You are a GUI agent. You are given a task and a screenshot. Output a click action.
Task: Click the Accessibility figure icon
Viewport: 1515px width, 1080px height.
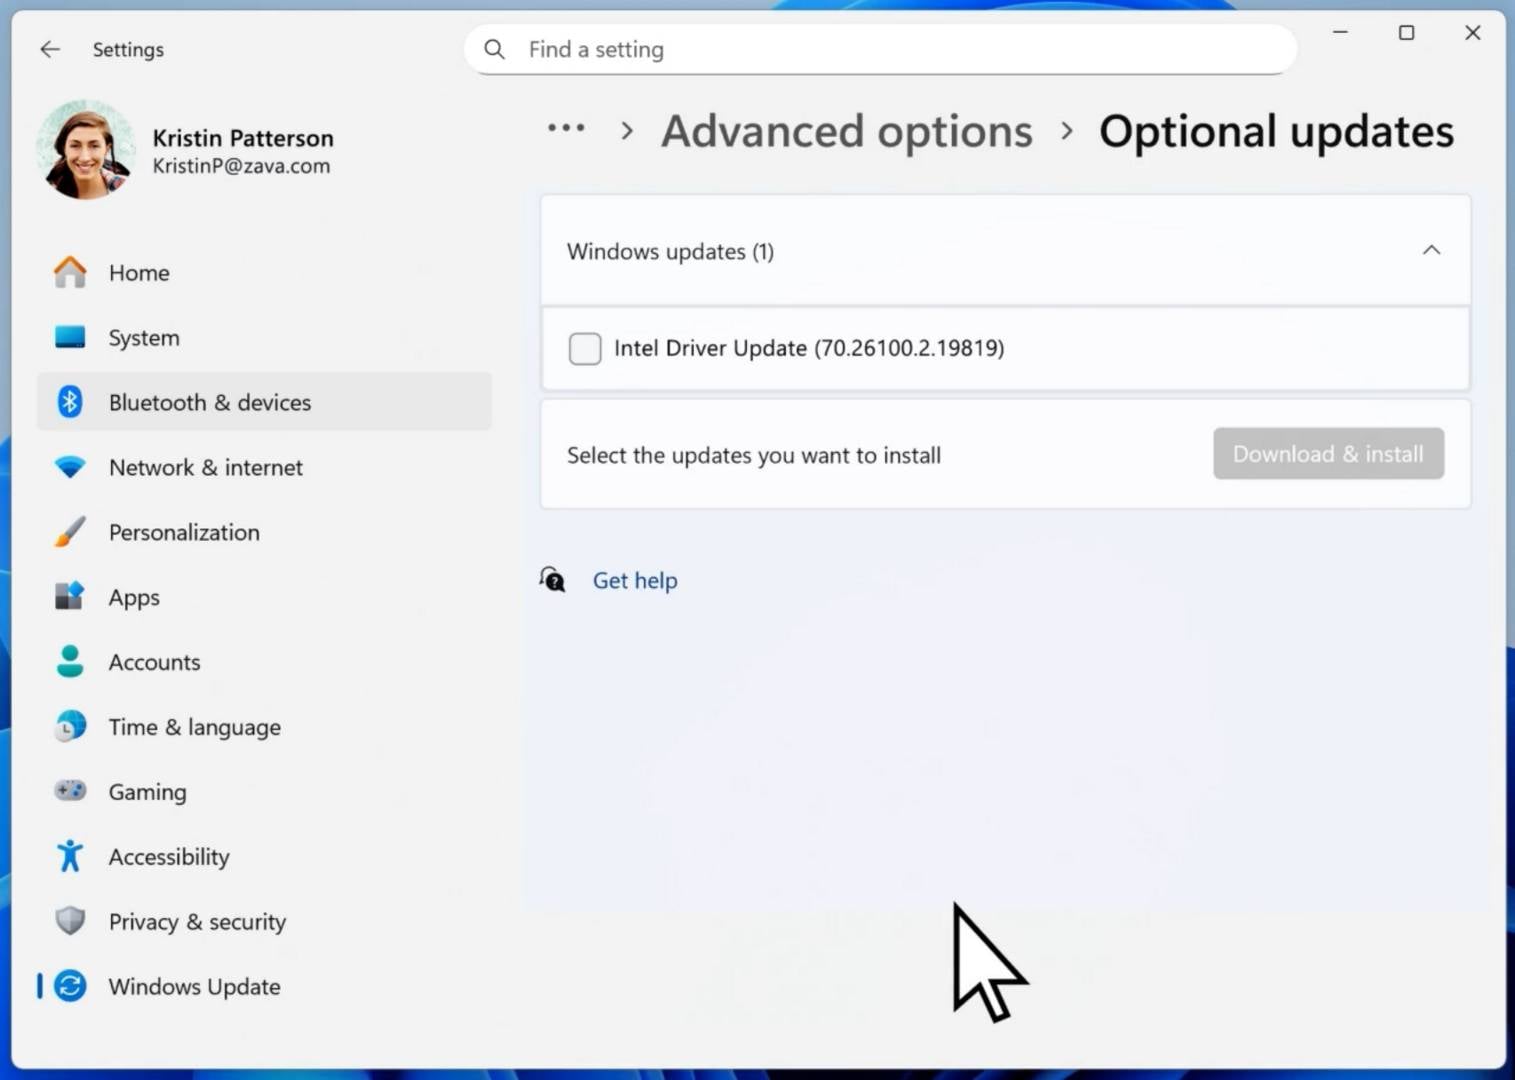70,856
